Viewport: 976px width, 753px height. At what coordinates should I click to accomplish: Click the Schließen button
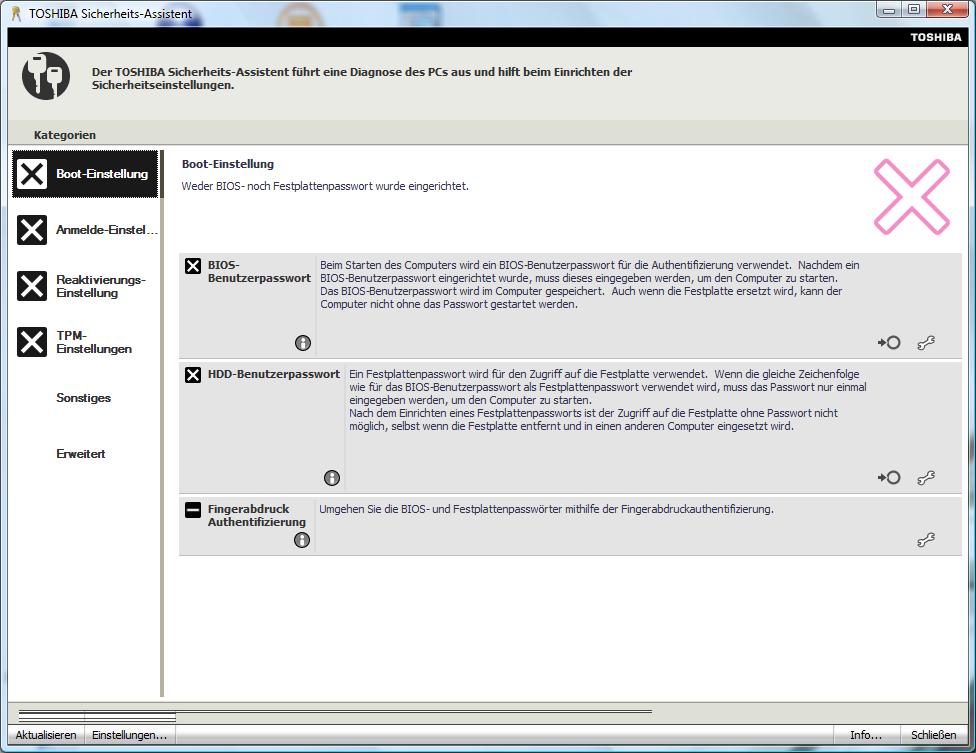tap(934, 735)
